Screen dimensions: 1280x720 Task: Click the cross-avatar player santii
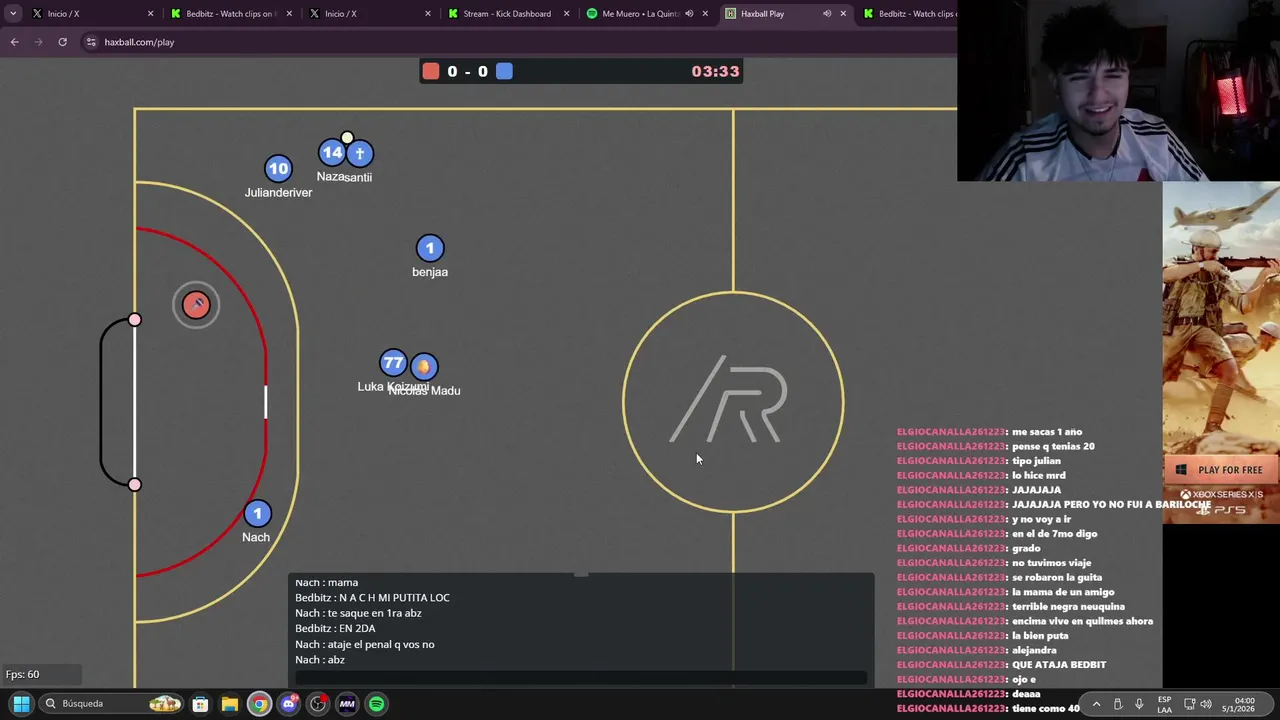pyautogui.click(x=360, y=154)
